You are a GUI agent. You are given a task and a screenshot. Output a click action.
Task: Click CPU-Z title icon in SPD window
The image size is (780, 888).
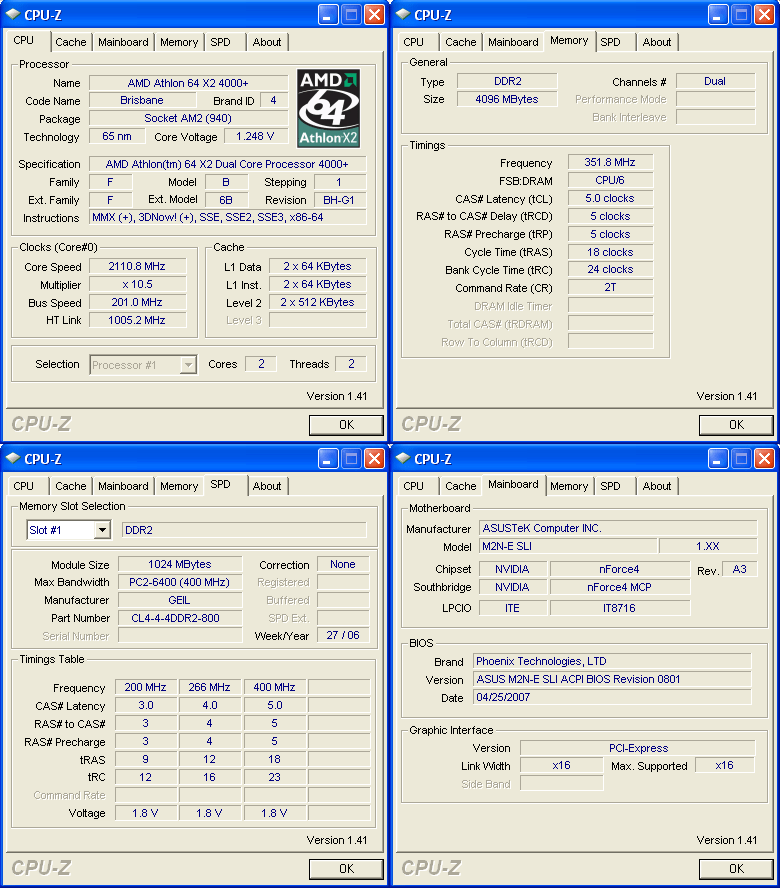tap(14, 459)
